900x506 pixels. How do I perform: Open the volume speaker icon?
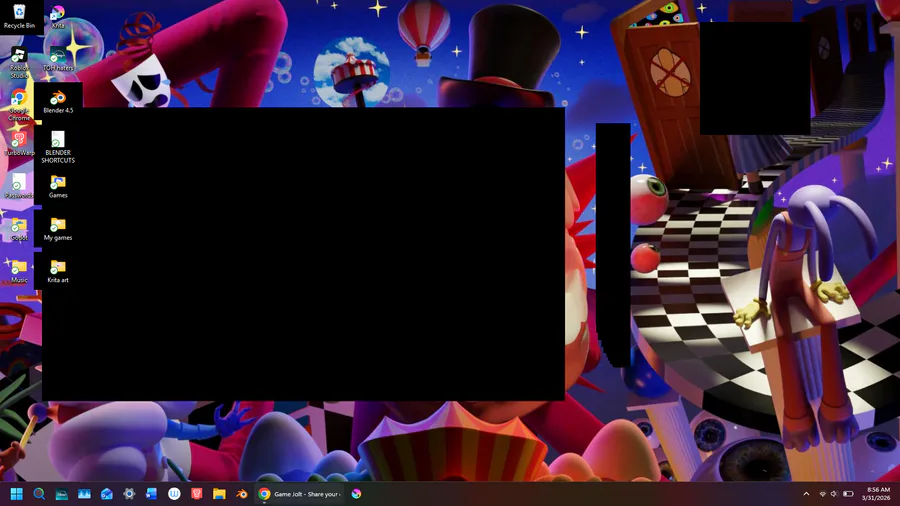pyautogui.click(x=835, y=494)
